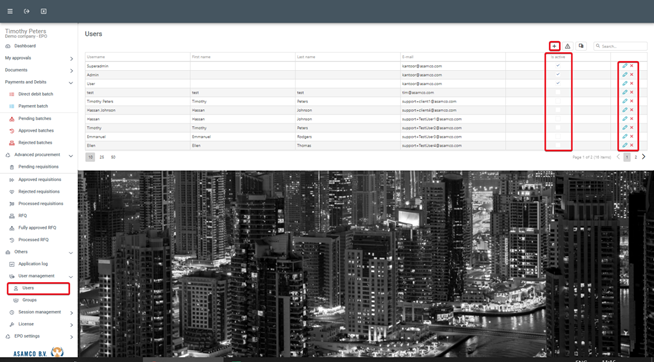Open Approved batches list

coord(36,131)
